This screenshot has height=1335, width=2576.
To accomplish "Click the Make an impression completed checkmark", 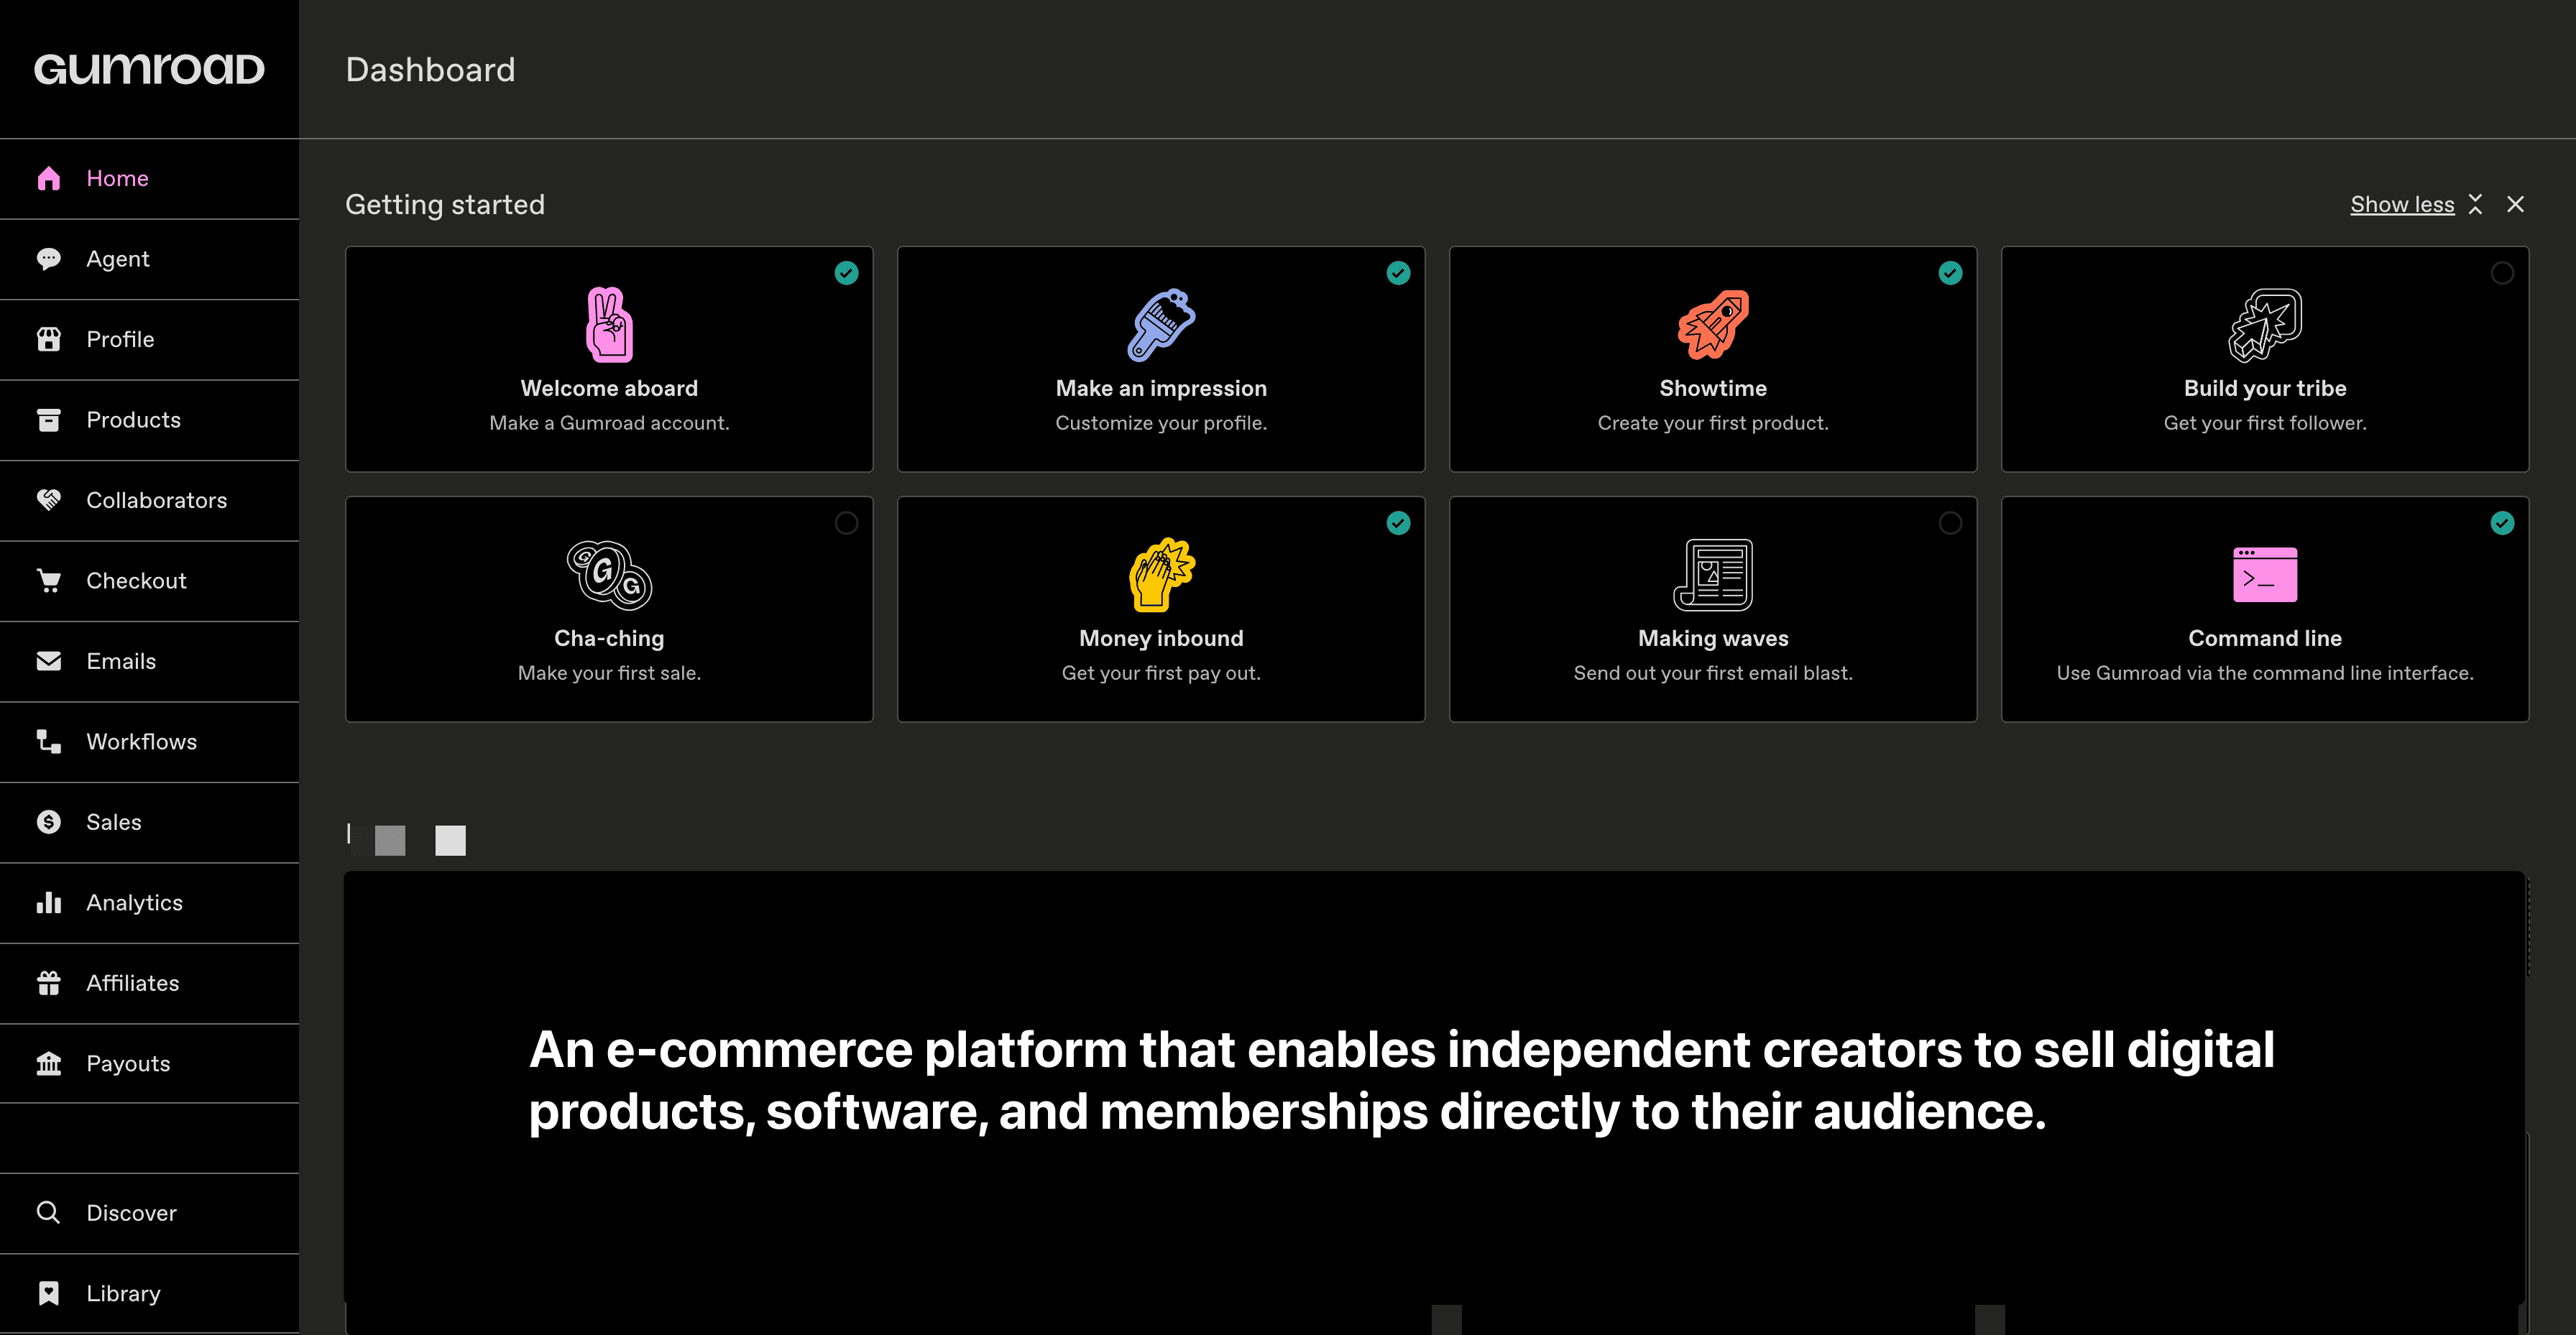I will [x=1398, y=273].
